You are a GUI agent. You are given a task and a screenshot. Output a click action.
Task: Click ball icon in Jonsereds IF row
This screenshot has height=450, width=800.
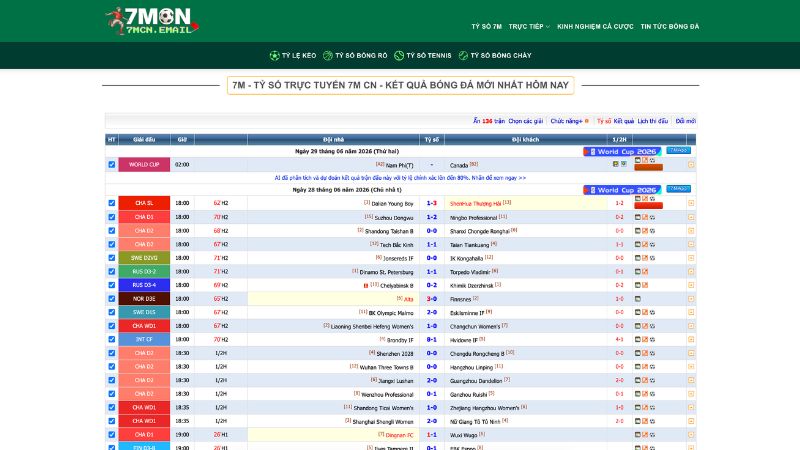coord(652,258)
